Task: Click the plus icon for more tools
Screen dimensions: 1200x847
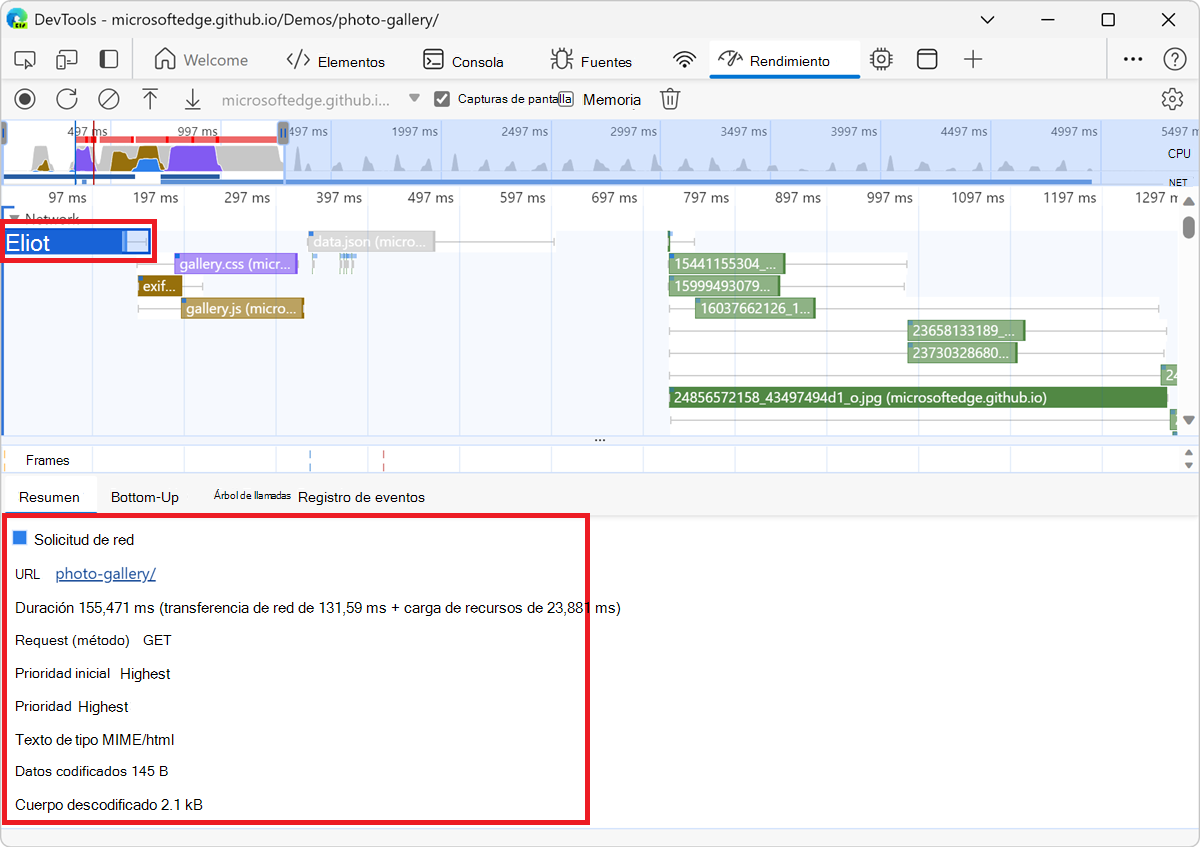Action: coord(973,60)
